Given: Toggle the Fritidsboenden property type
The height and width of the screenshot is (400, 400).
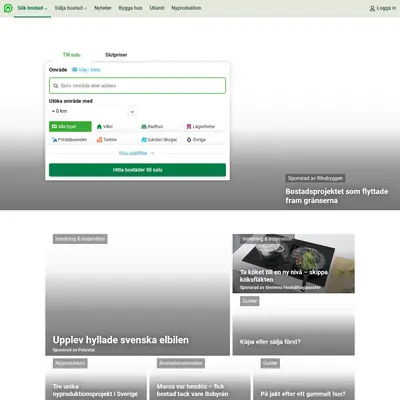Looking at the screenshot, I should click(70, 140).
